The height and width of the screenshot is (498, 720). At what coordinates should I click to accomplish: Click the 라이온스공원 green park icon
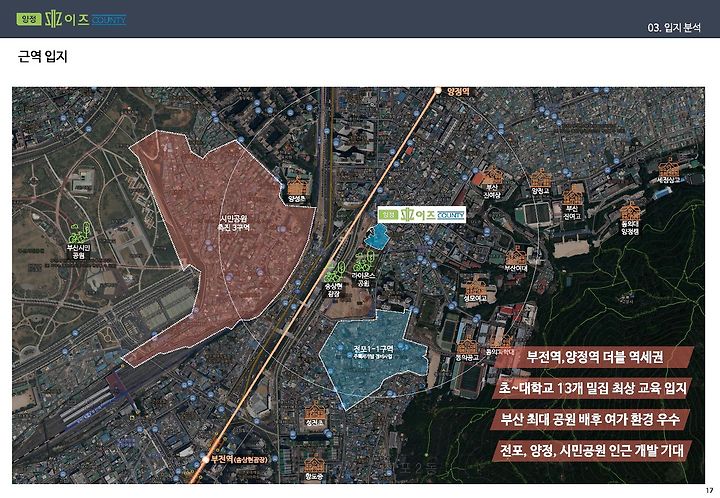[x=364, y=262]
